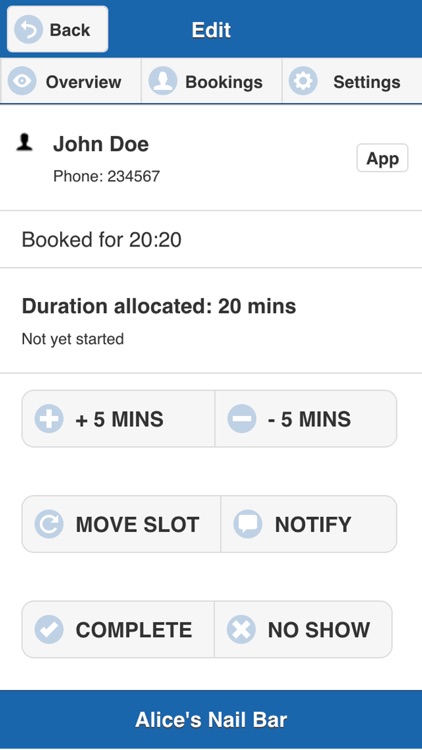Image resolution: width=422 pixels, height=750 pixels.
Task: Click John Doe's silhouette icon
Action: pyautogui.click(x=24, y=143)
